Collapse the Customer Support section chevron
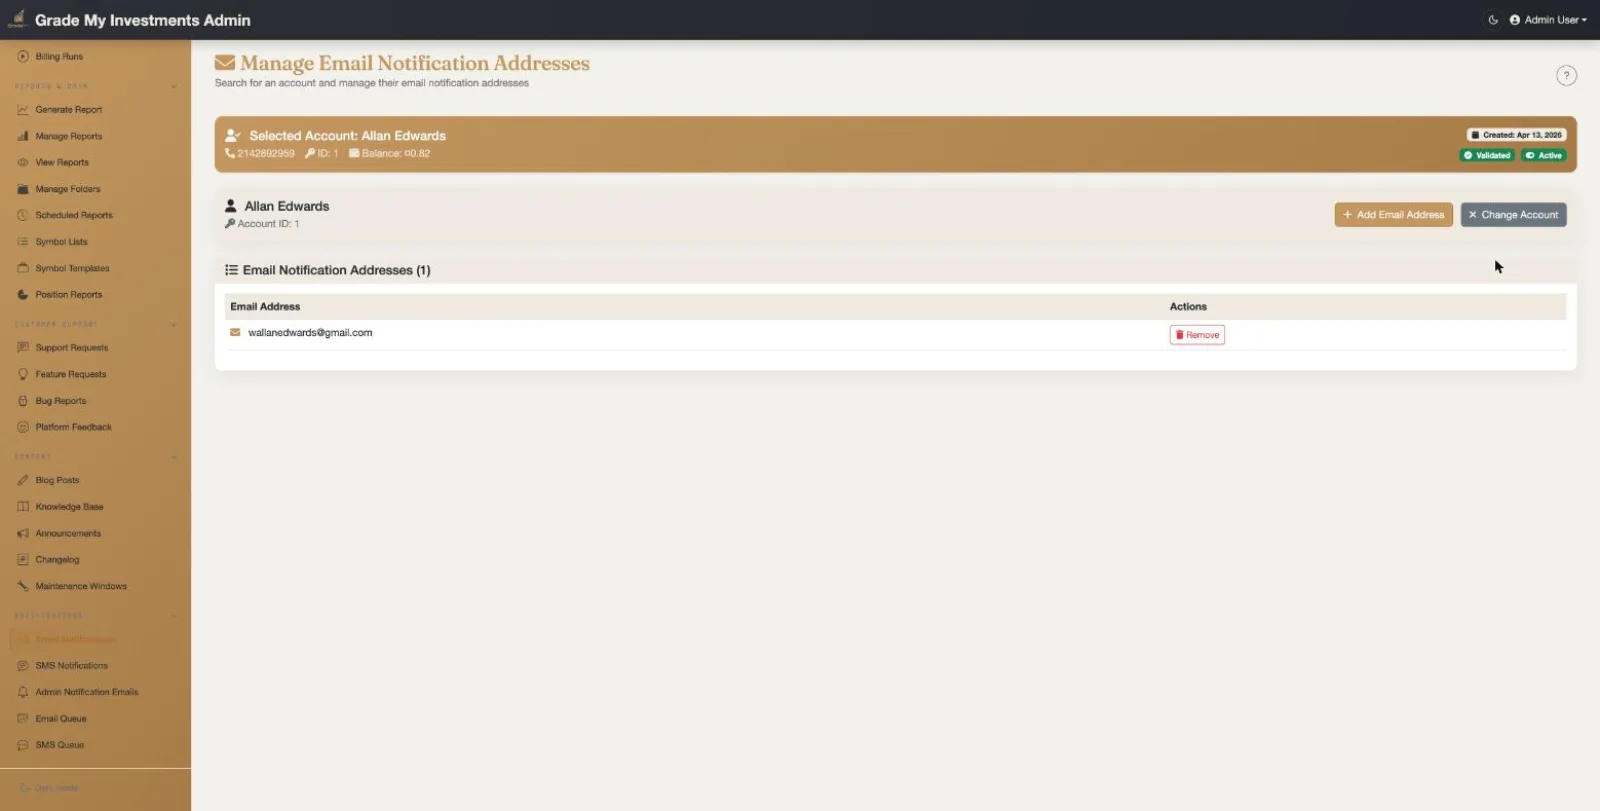This screenshot has height=811, width=1600. click(174, 324)
